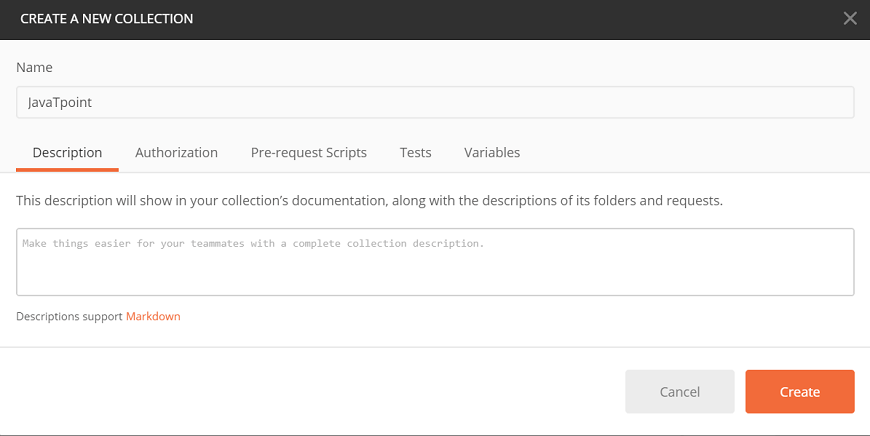Viewport: 870px width, 436px height.
Task: Focus the collection description text area
Action: (x=435, y=262)
